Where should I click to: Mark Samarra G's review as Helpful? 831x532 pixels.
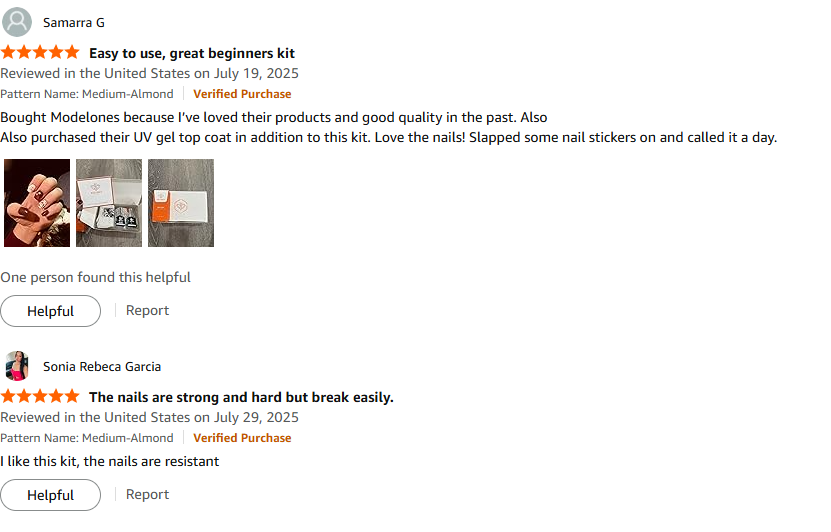pyautogui.click(x=50, y=311)
